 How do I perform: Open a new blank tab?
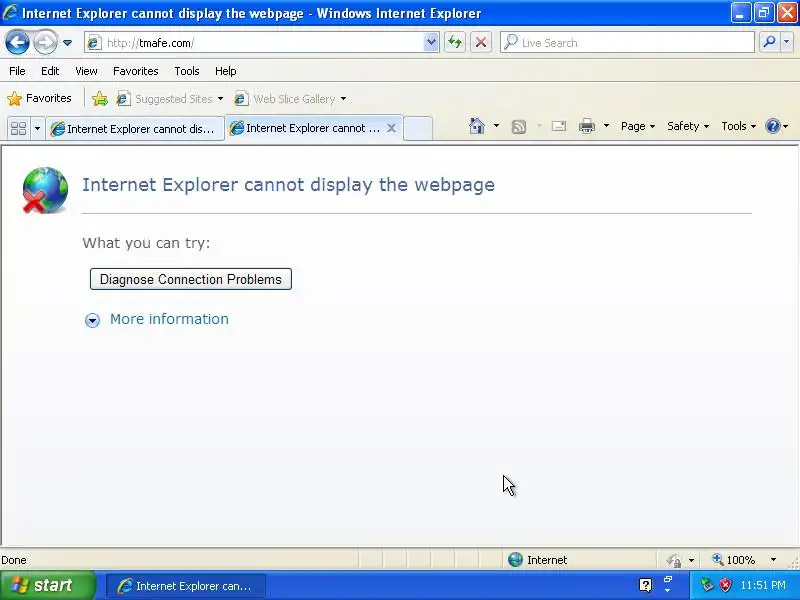point(418,129)
